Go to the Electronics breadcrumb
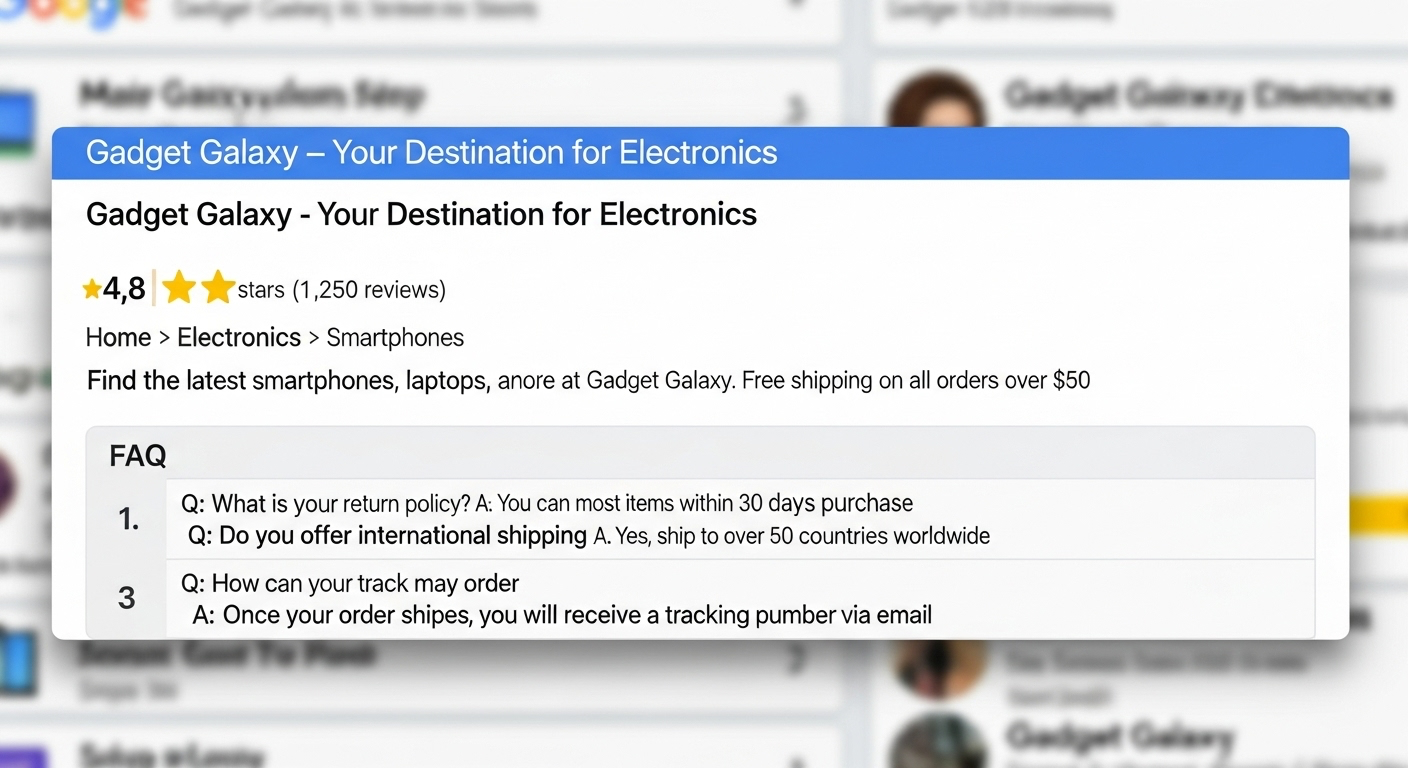This screenshot has height=768, width=1408. tap(239, 338)
